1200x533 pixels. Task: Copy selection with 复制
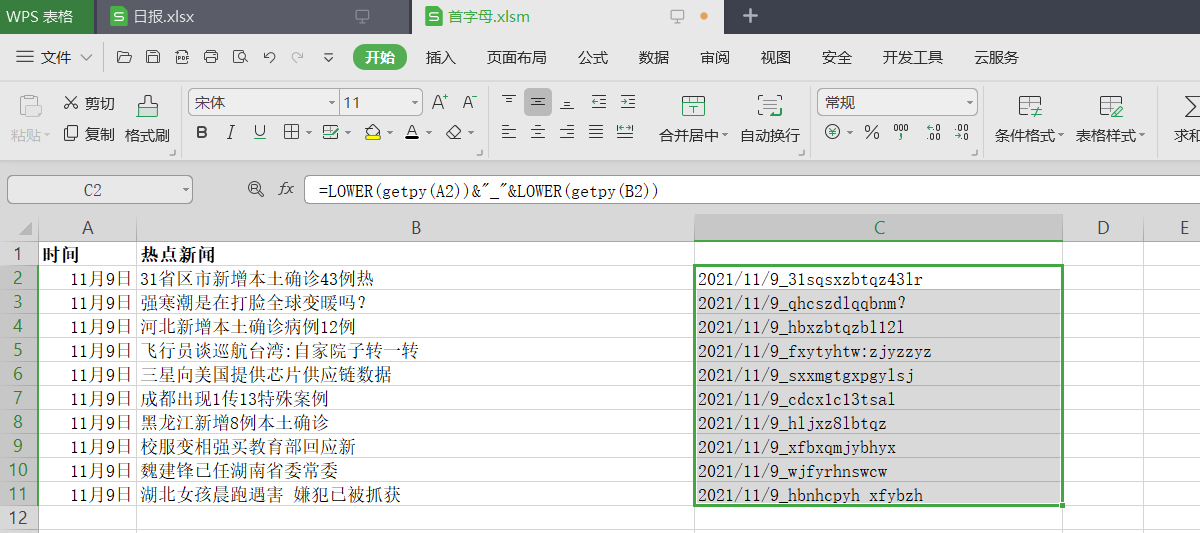click(89, 133)
